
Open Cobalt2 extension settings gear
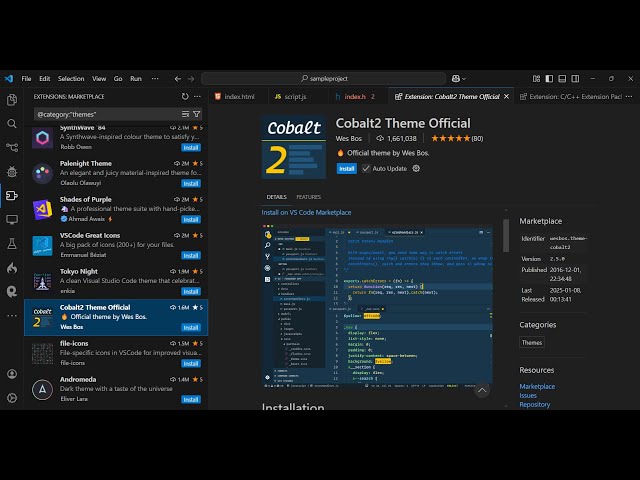point(416,169)
